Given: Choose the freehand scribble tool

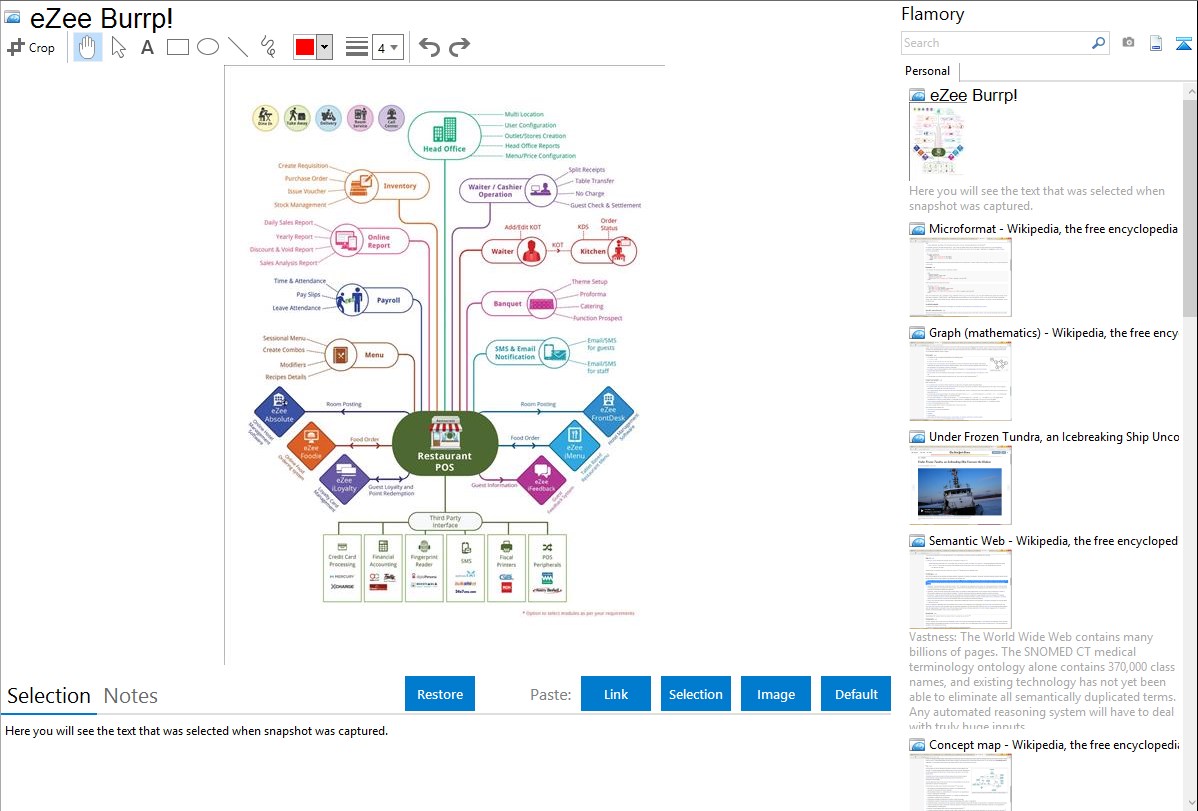Looking at the screenshot, I should coord(267,47).
